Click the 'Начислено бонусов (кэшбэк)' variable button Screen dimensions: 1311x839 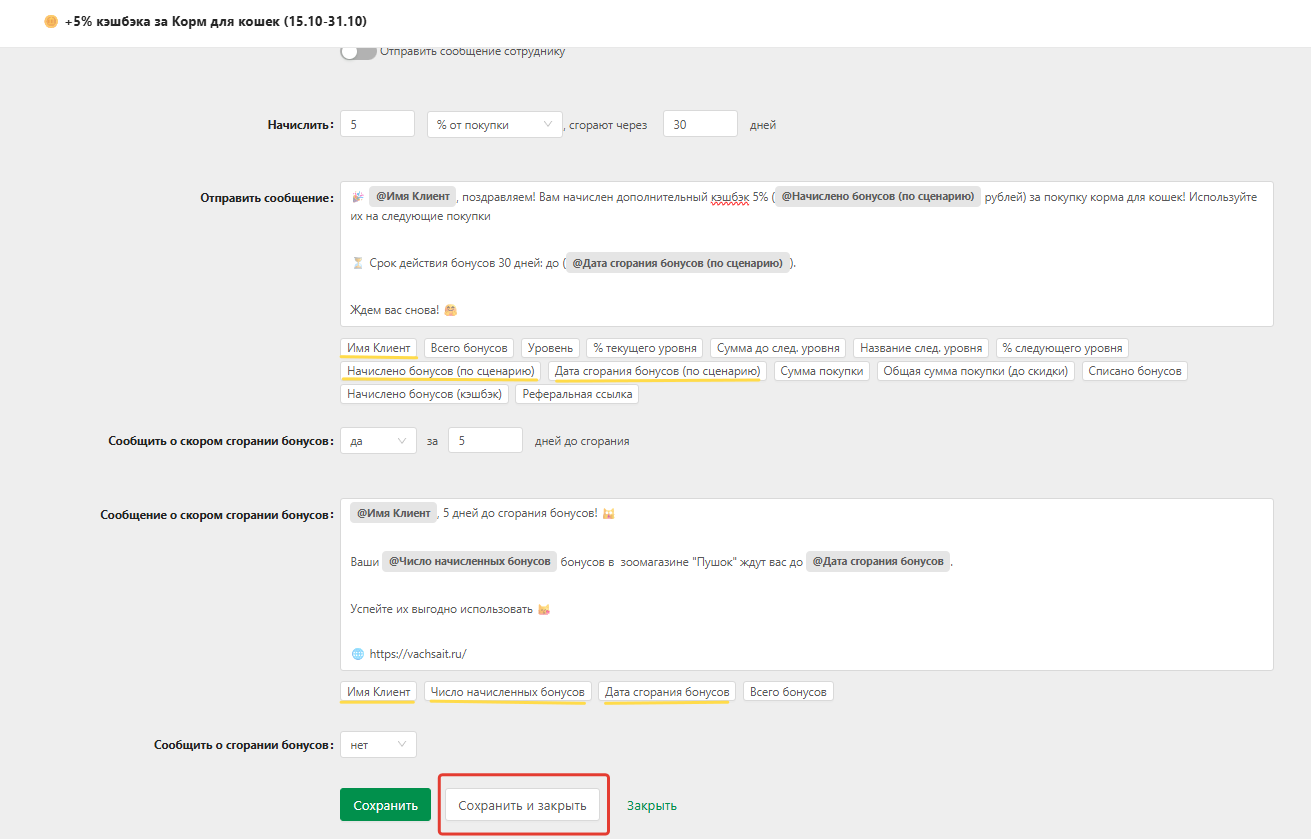[x=424, y=394]
